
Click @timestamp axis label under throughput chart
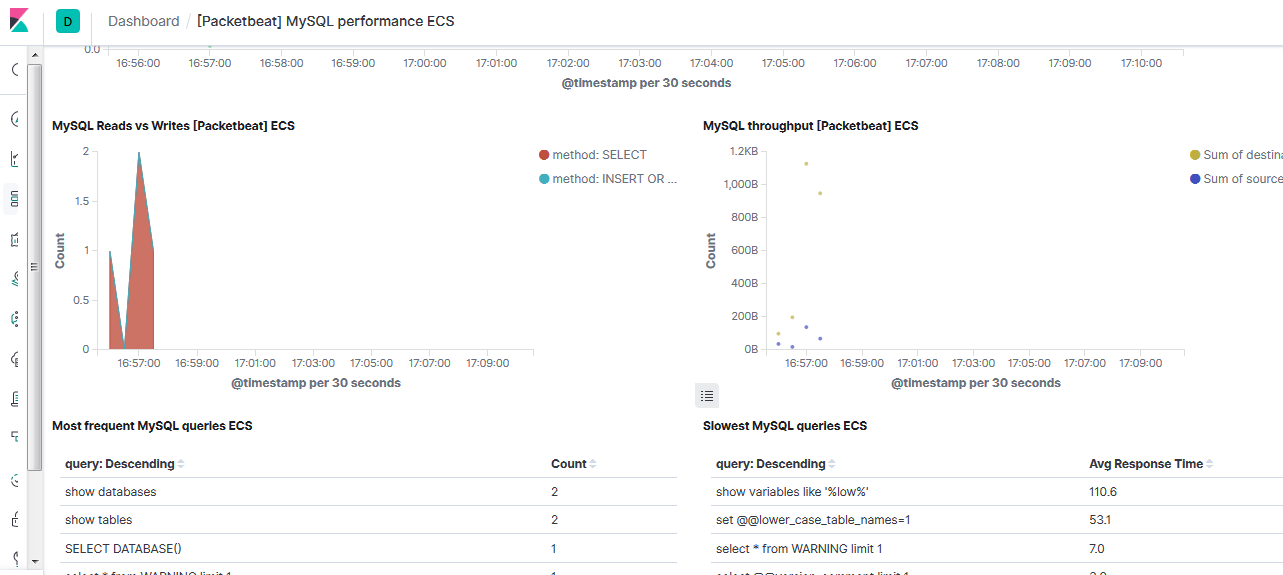pos(976,383)
